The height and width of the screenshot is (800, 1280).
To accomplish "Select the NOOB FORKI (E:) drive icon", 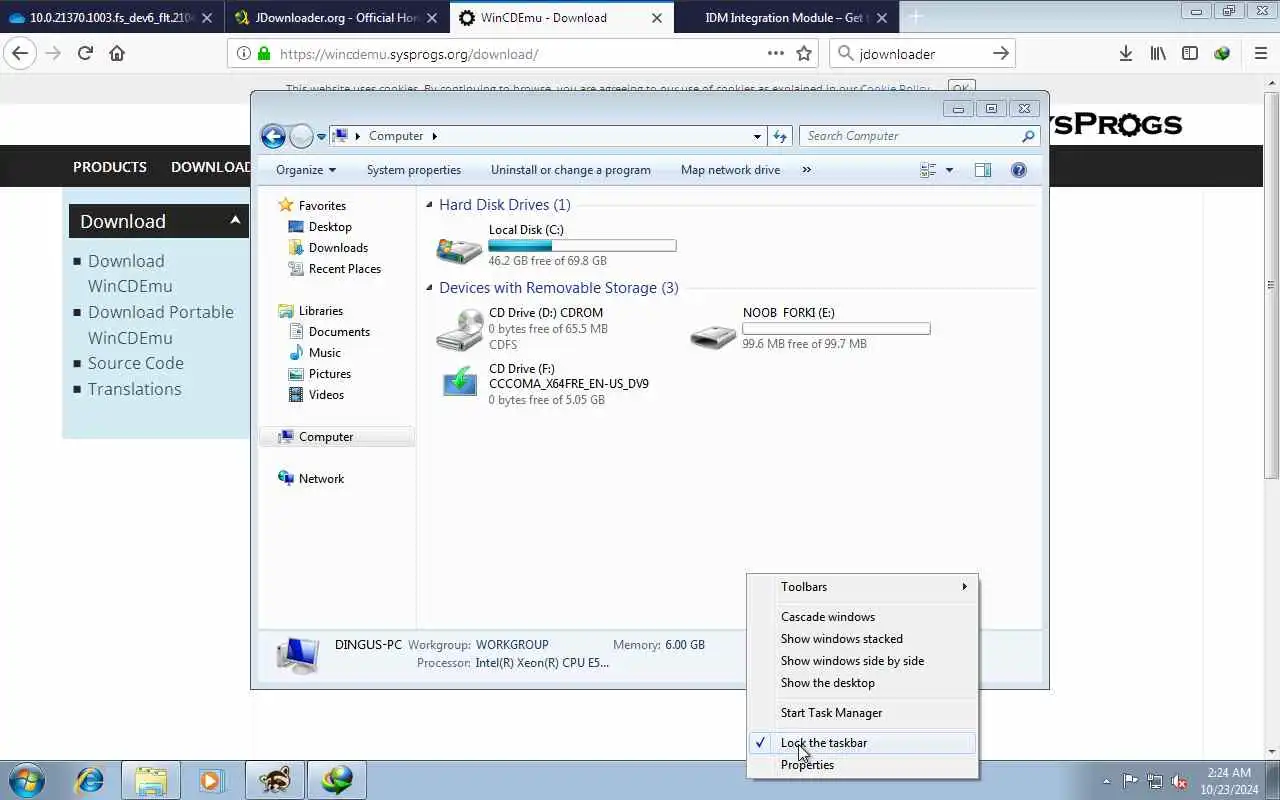I will 713,336.
